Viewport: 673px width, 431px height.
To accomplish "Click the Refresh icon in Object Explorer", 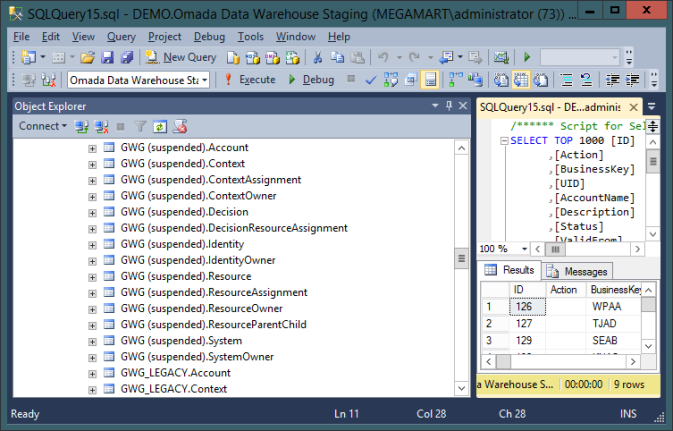I will (160, 127).
